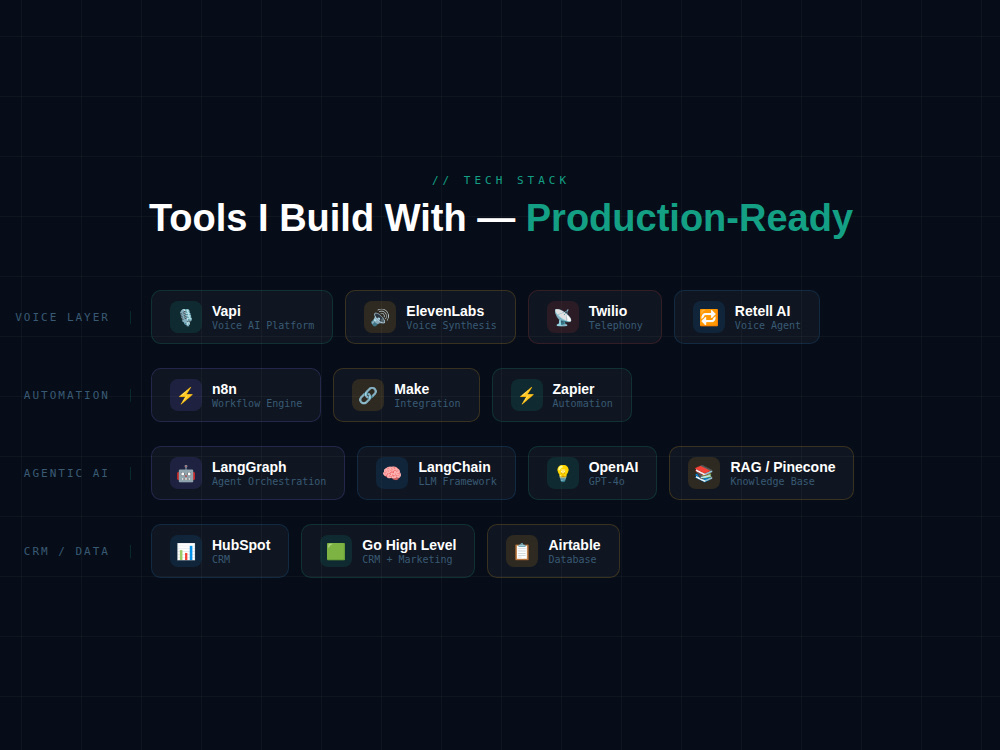Select the Twilio card title
Screen dimensions: 1000x750
click(608, 311)
